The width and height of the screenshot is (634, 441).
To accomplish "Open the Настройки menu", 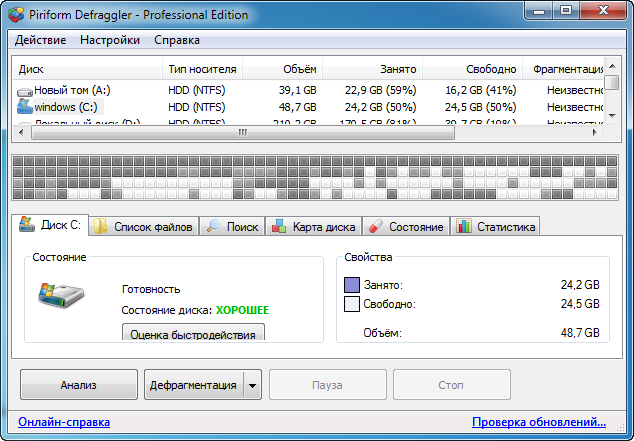I will pos(110,40).
